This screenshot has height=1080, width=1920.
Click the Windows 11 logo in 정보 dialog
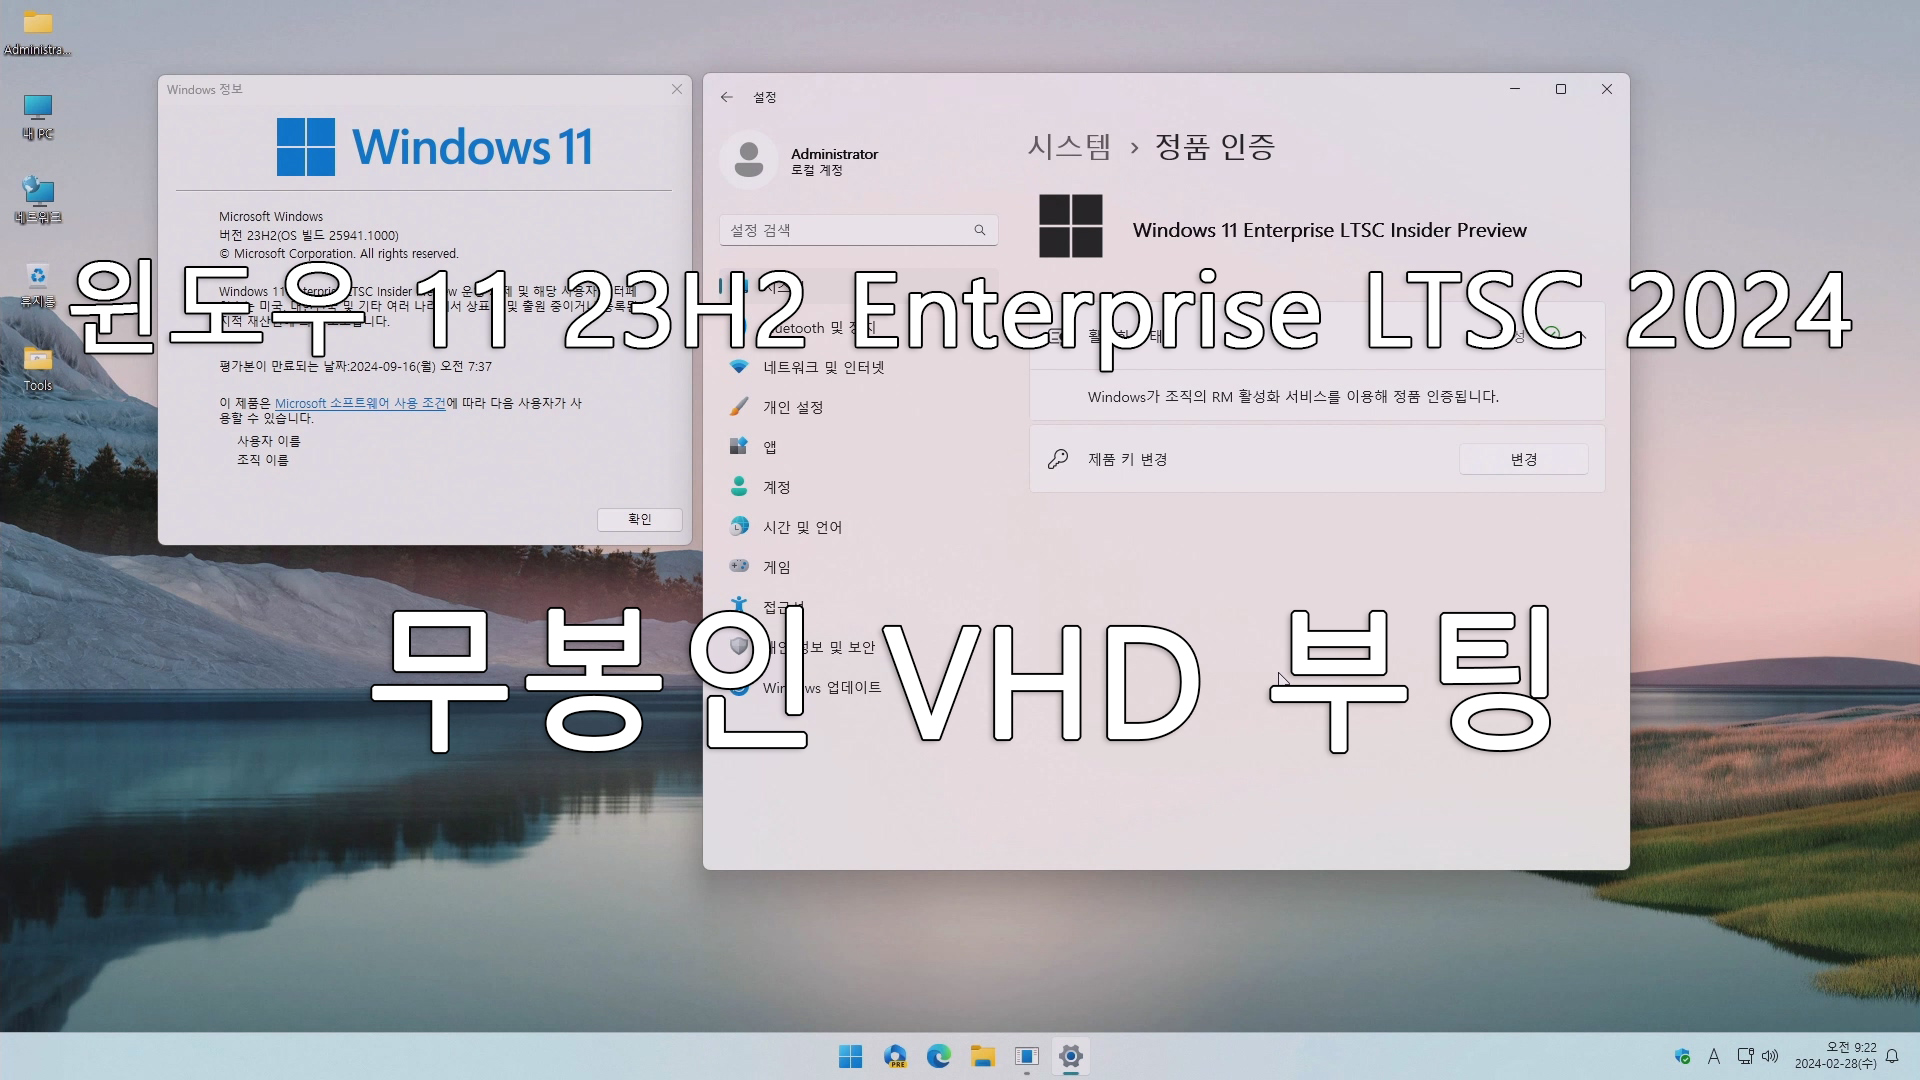tap(434, 147)
